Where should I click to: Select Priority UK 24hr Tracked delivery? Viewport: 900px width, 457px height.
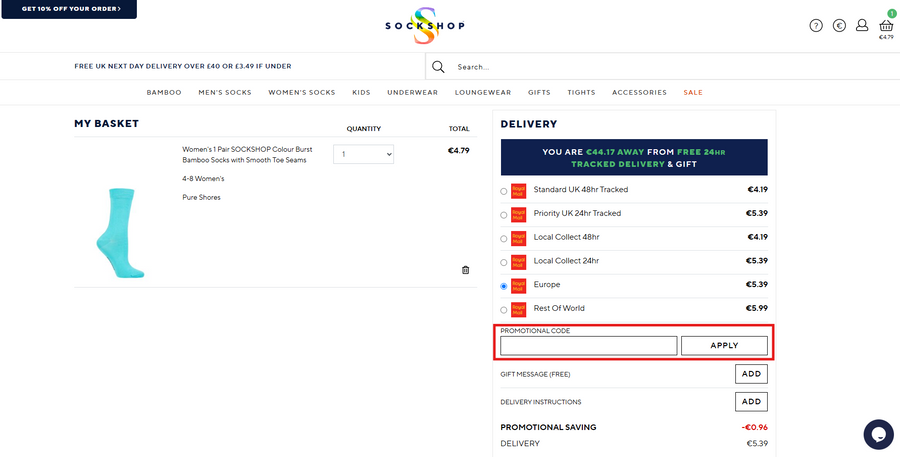(x=503, y=215)
